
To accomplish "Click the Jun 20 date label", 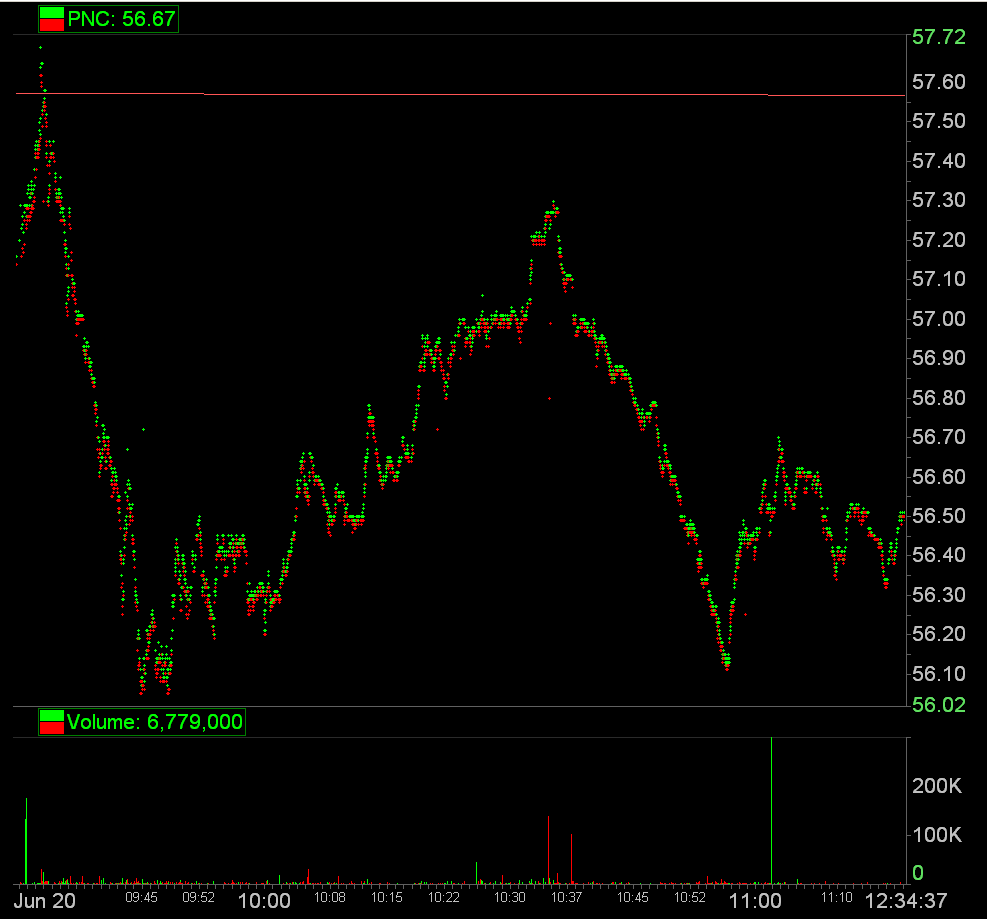I will tap(44, 901).
